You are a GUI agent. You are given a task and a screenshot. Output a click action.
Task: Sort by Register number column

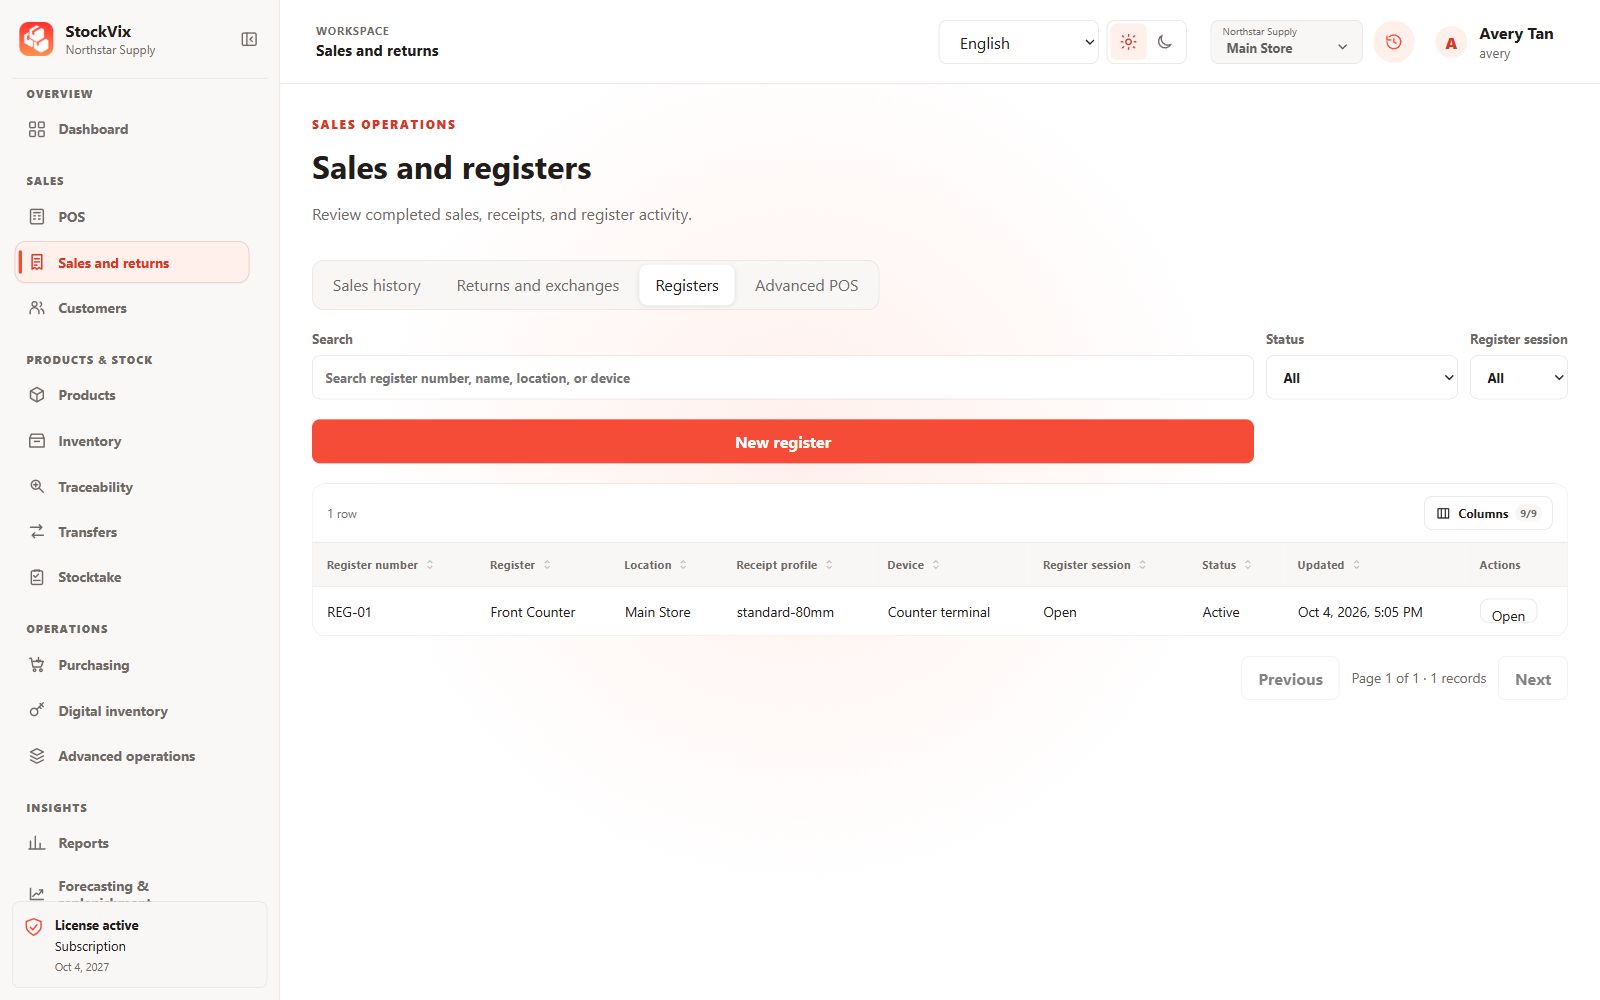380,565
